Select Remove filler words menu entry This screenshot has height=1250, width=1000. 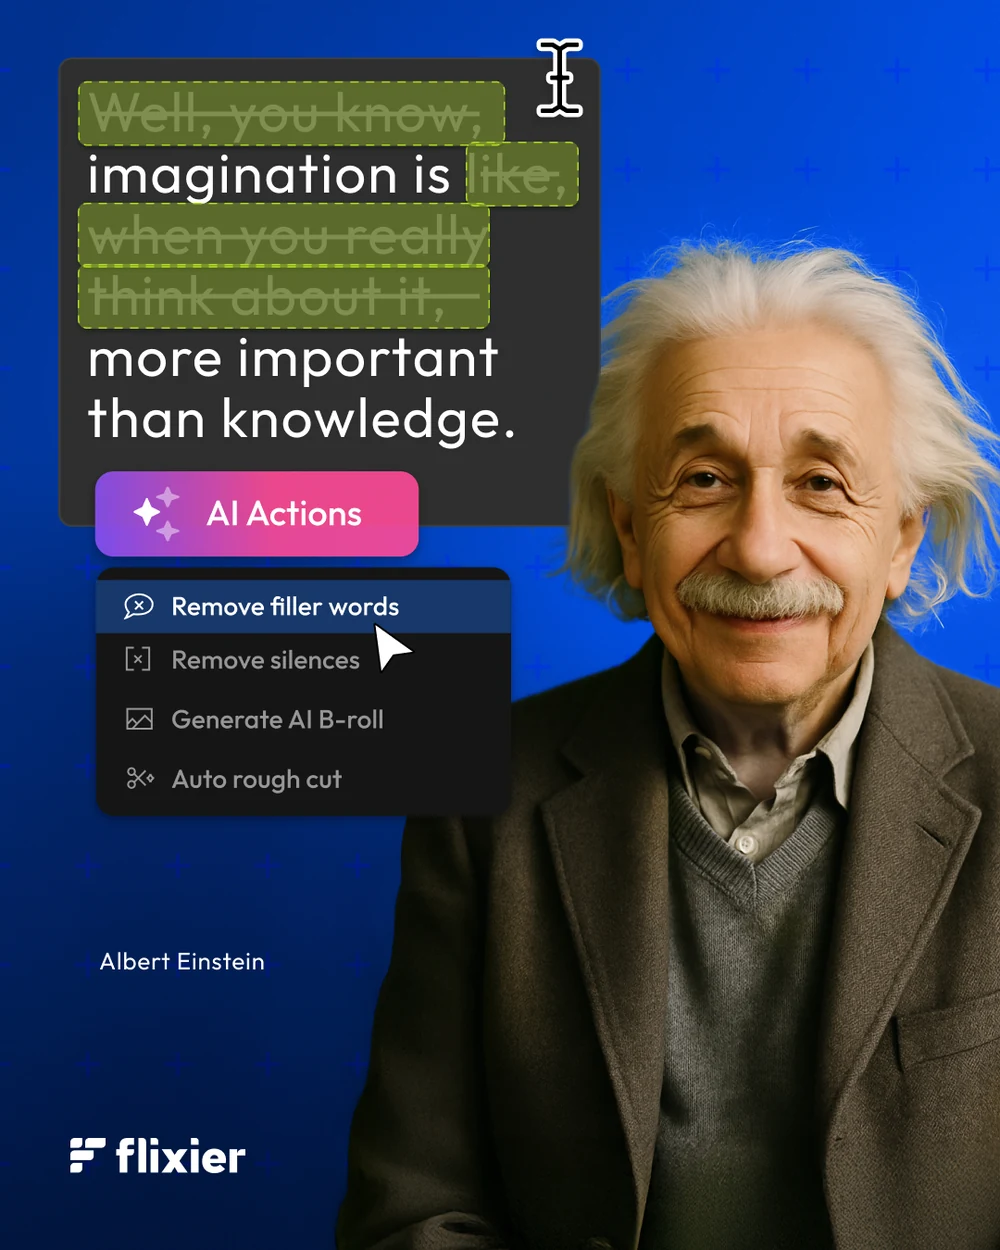303,607
